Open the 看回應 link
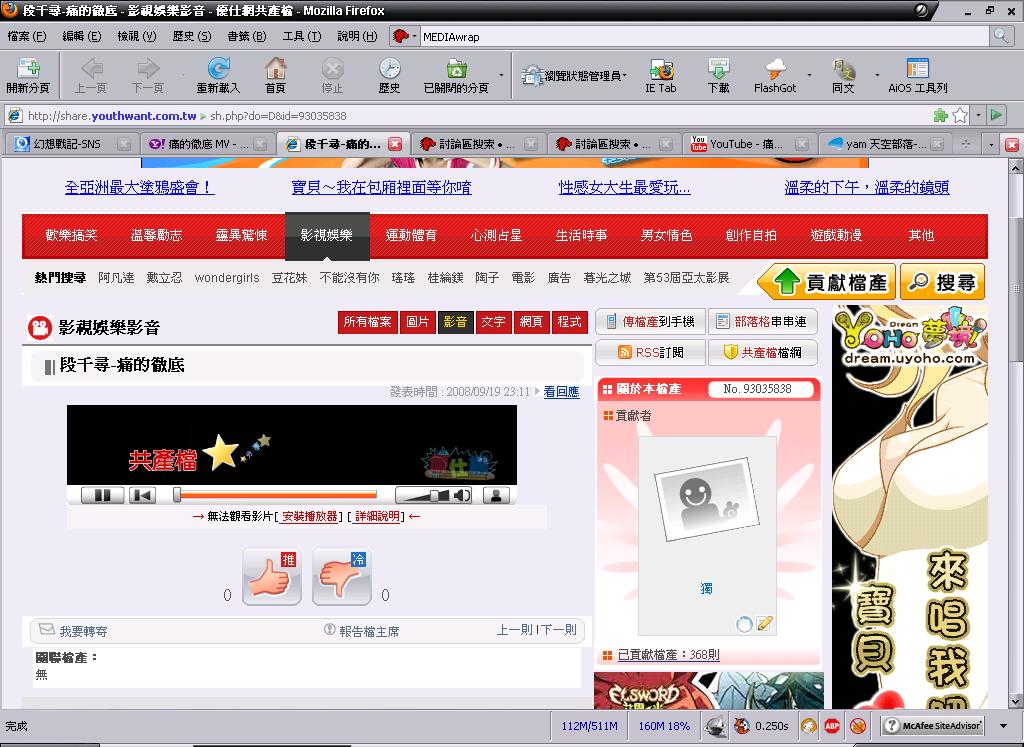This screenshot has height=747, width=1024. pos(562,392)
